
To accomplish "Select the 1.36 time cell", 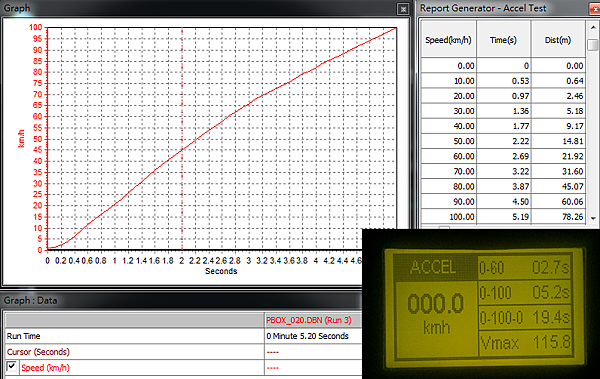I will [x=504, y=111].
